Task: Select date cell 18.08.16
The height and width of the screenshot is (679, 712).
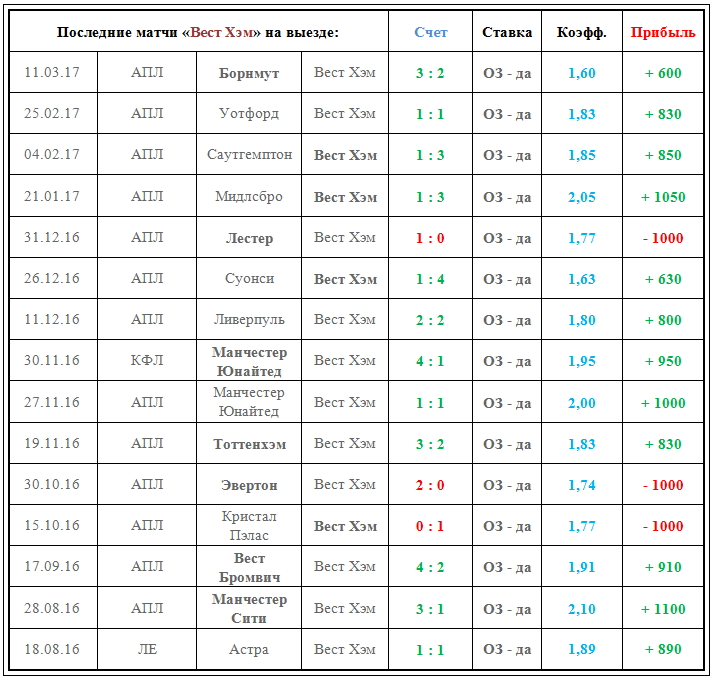Action: coord(52,649)
